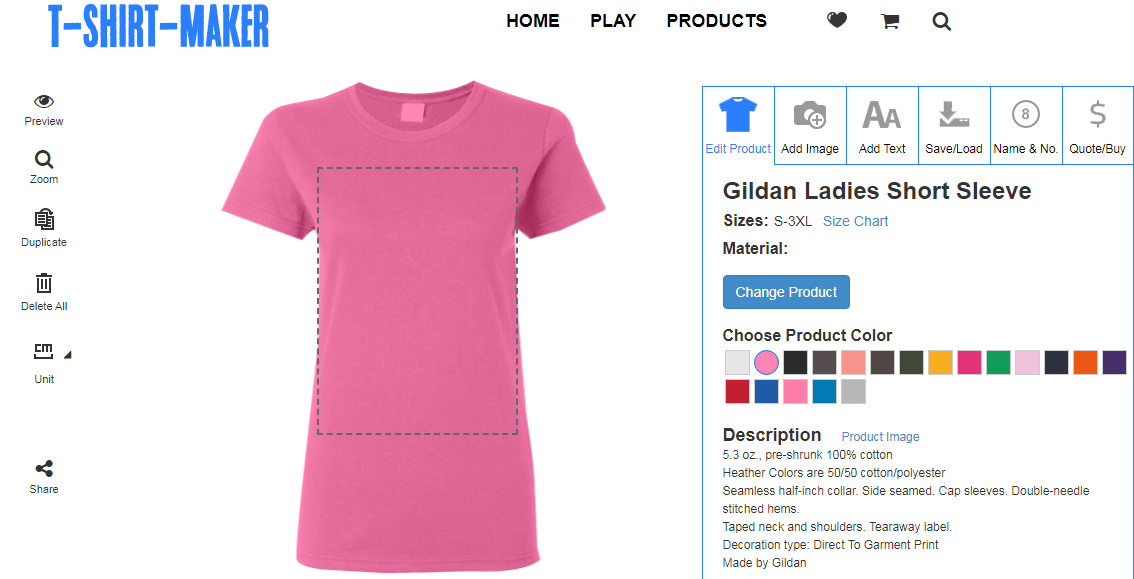
Task: Click the Change Product button
Action: (786, 292)
